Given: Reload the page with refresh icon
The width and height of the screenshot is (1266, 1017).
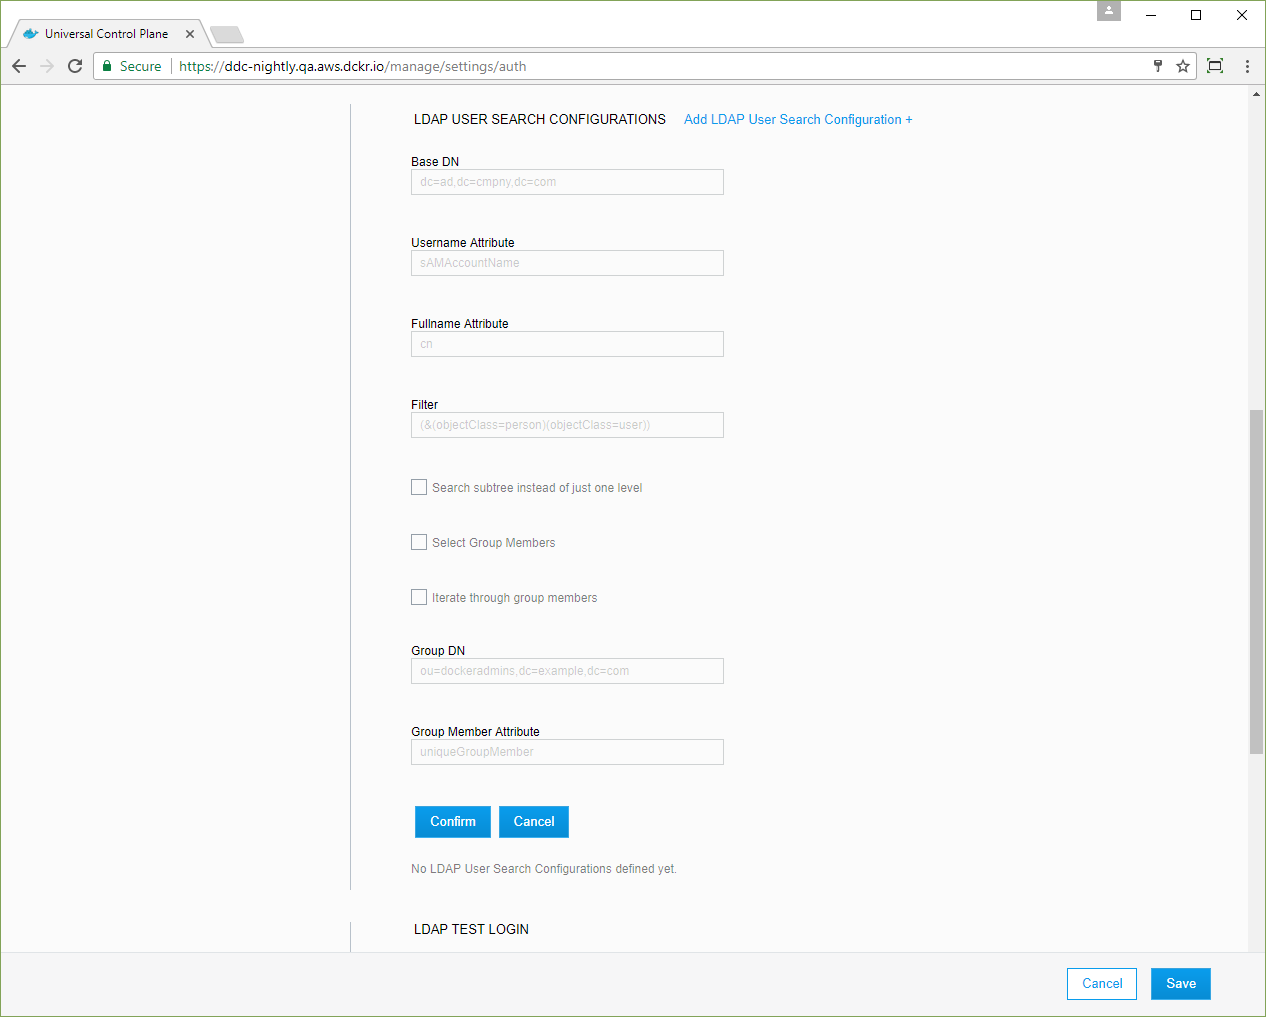Looking at the screenshot, I should [75, 66].
